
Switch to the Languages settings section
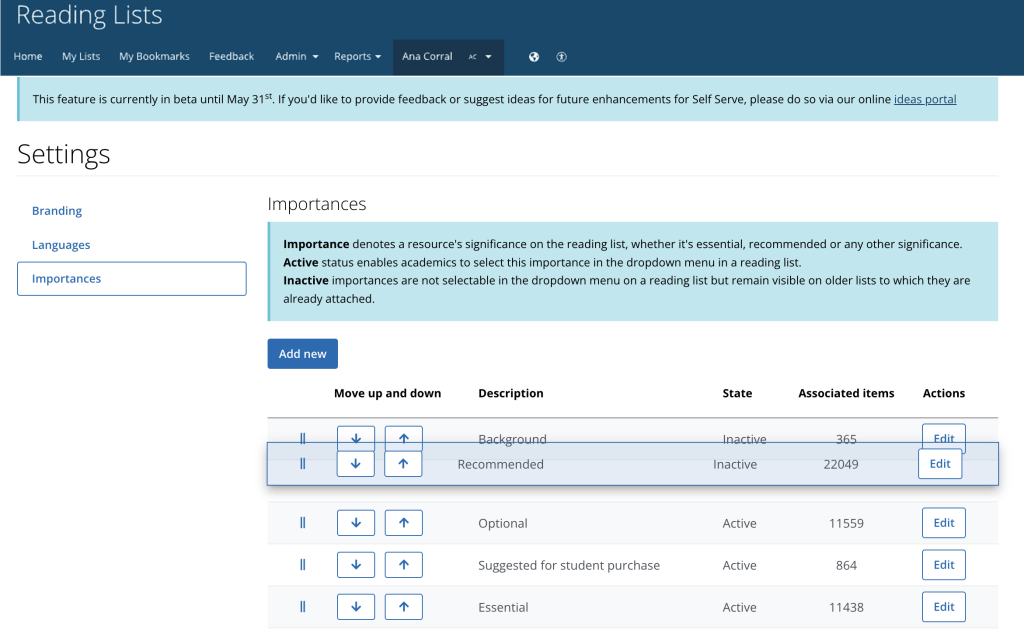pyautogui.click(x=61, y=245)
